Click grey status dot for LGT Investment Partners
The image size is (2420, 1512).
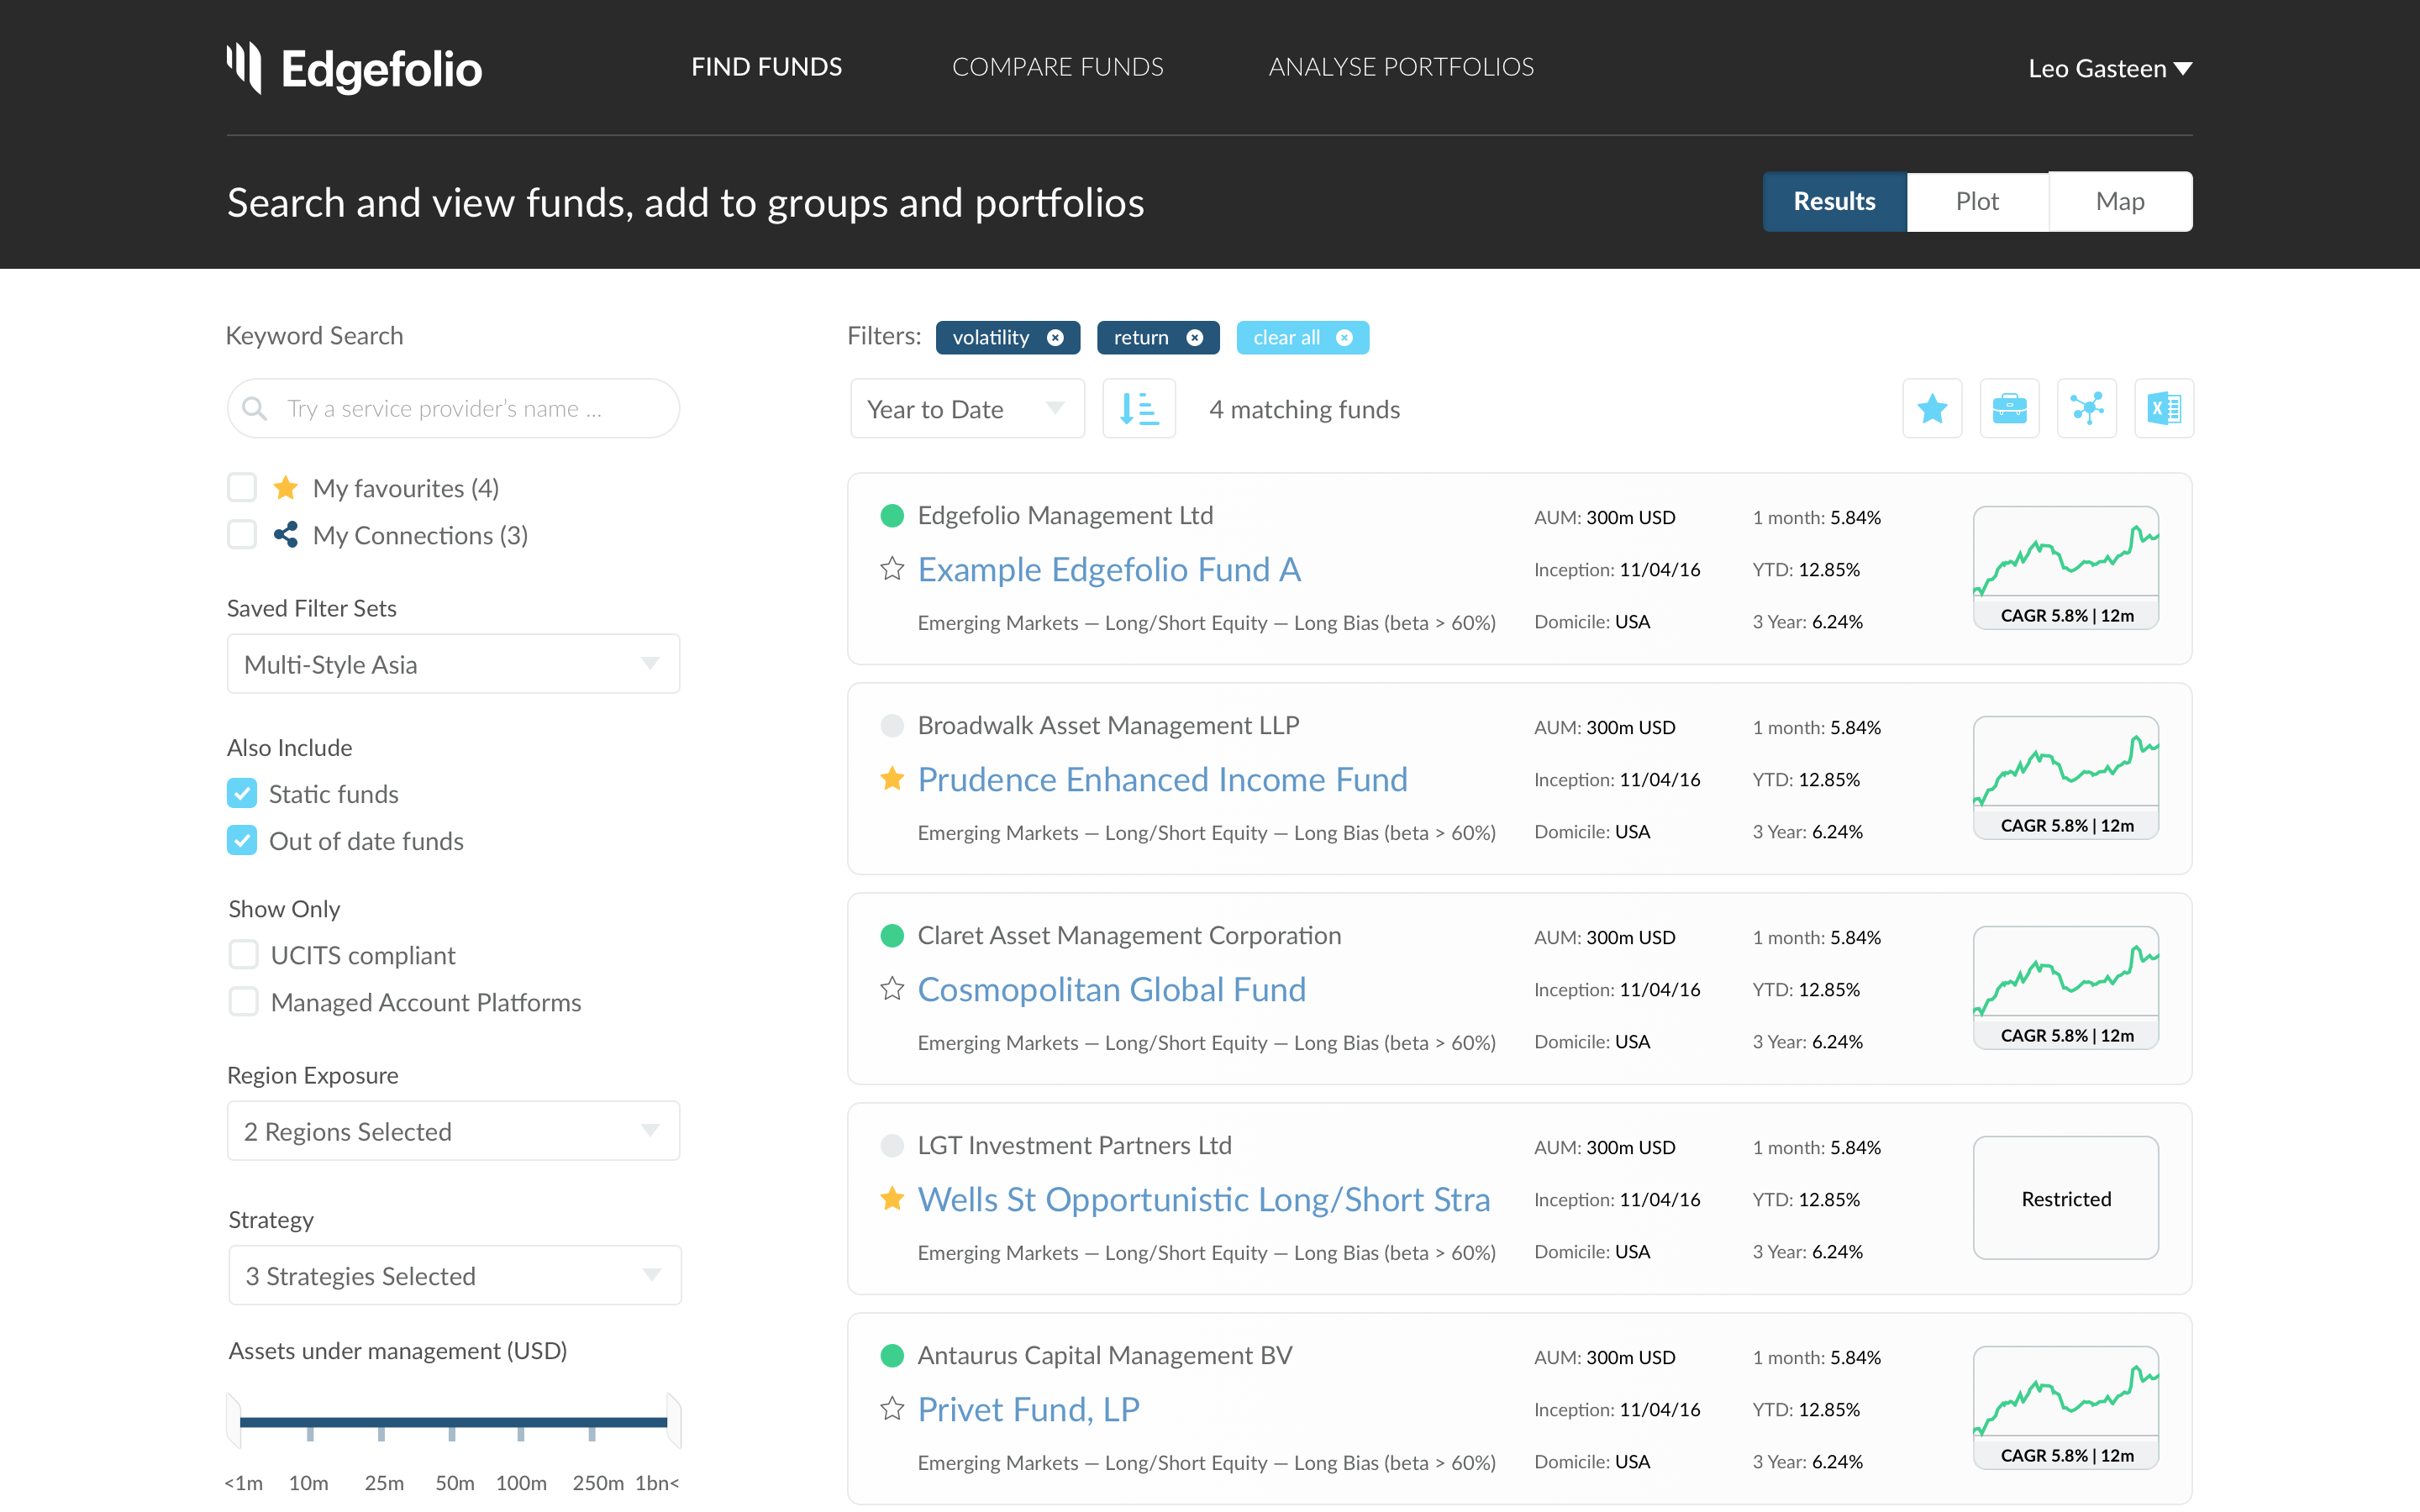[892, 1146]
